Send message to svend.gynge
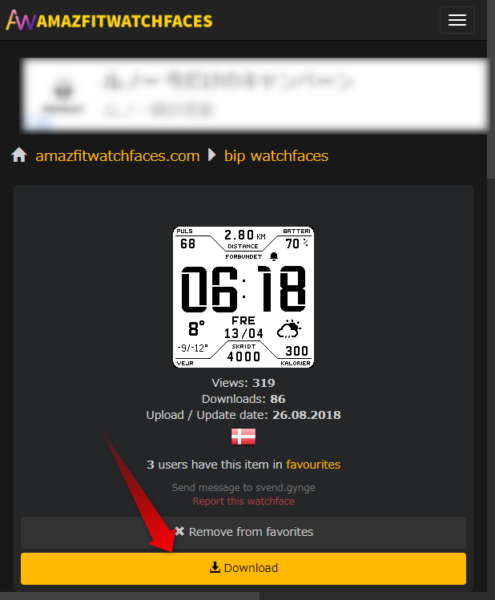Image resolution: width=495 pixels, height=600 pixels. (x=243, y=488)
